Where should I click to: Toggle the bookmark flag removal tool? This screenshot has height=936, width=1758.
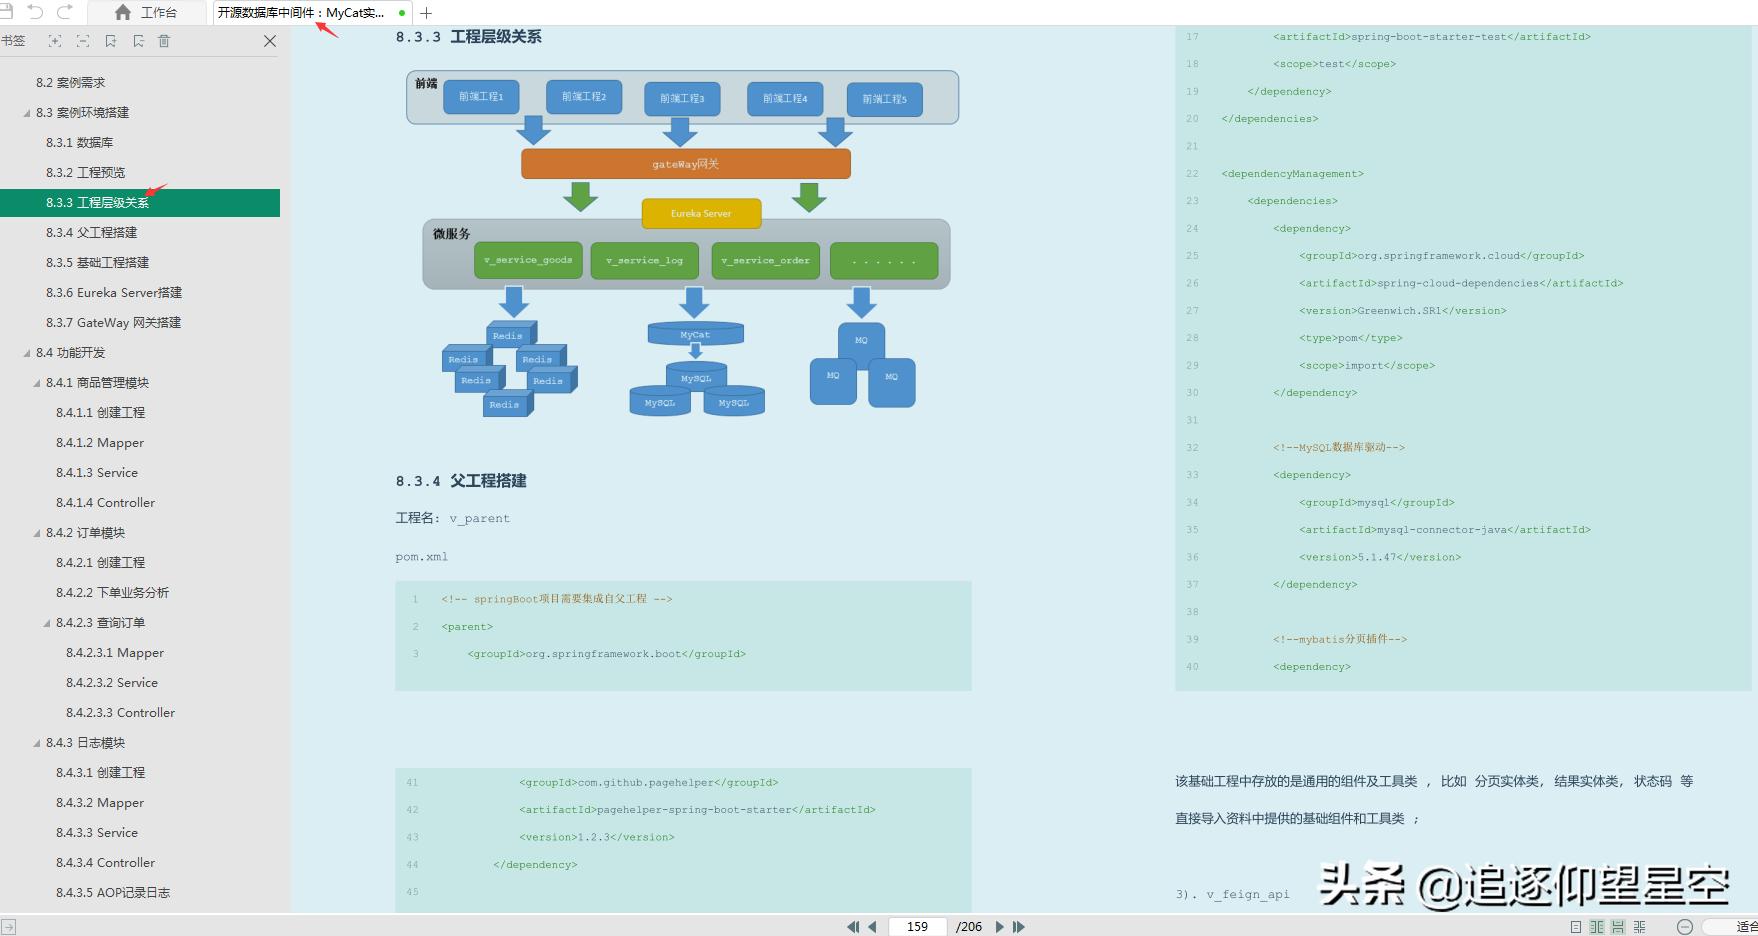point(137,41)
